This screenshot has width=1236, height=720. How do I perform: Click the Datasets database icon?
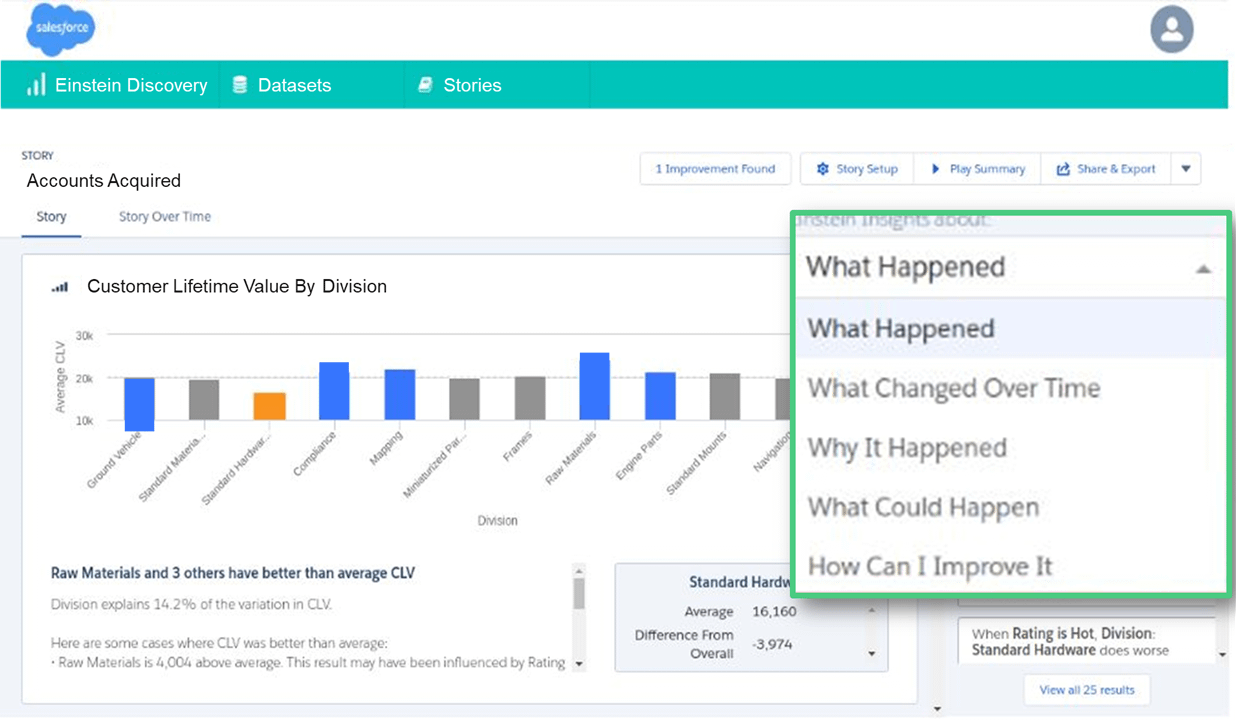(x=240, y=85)
